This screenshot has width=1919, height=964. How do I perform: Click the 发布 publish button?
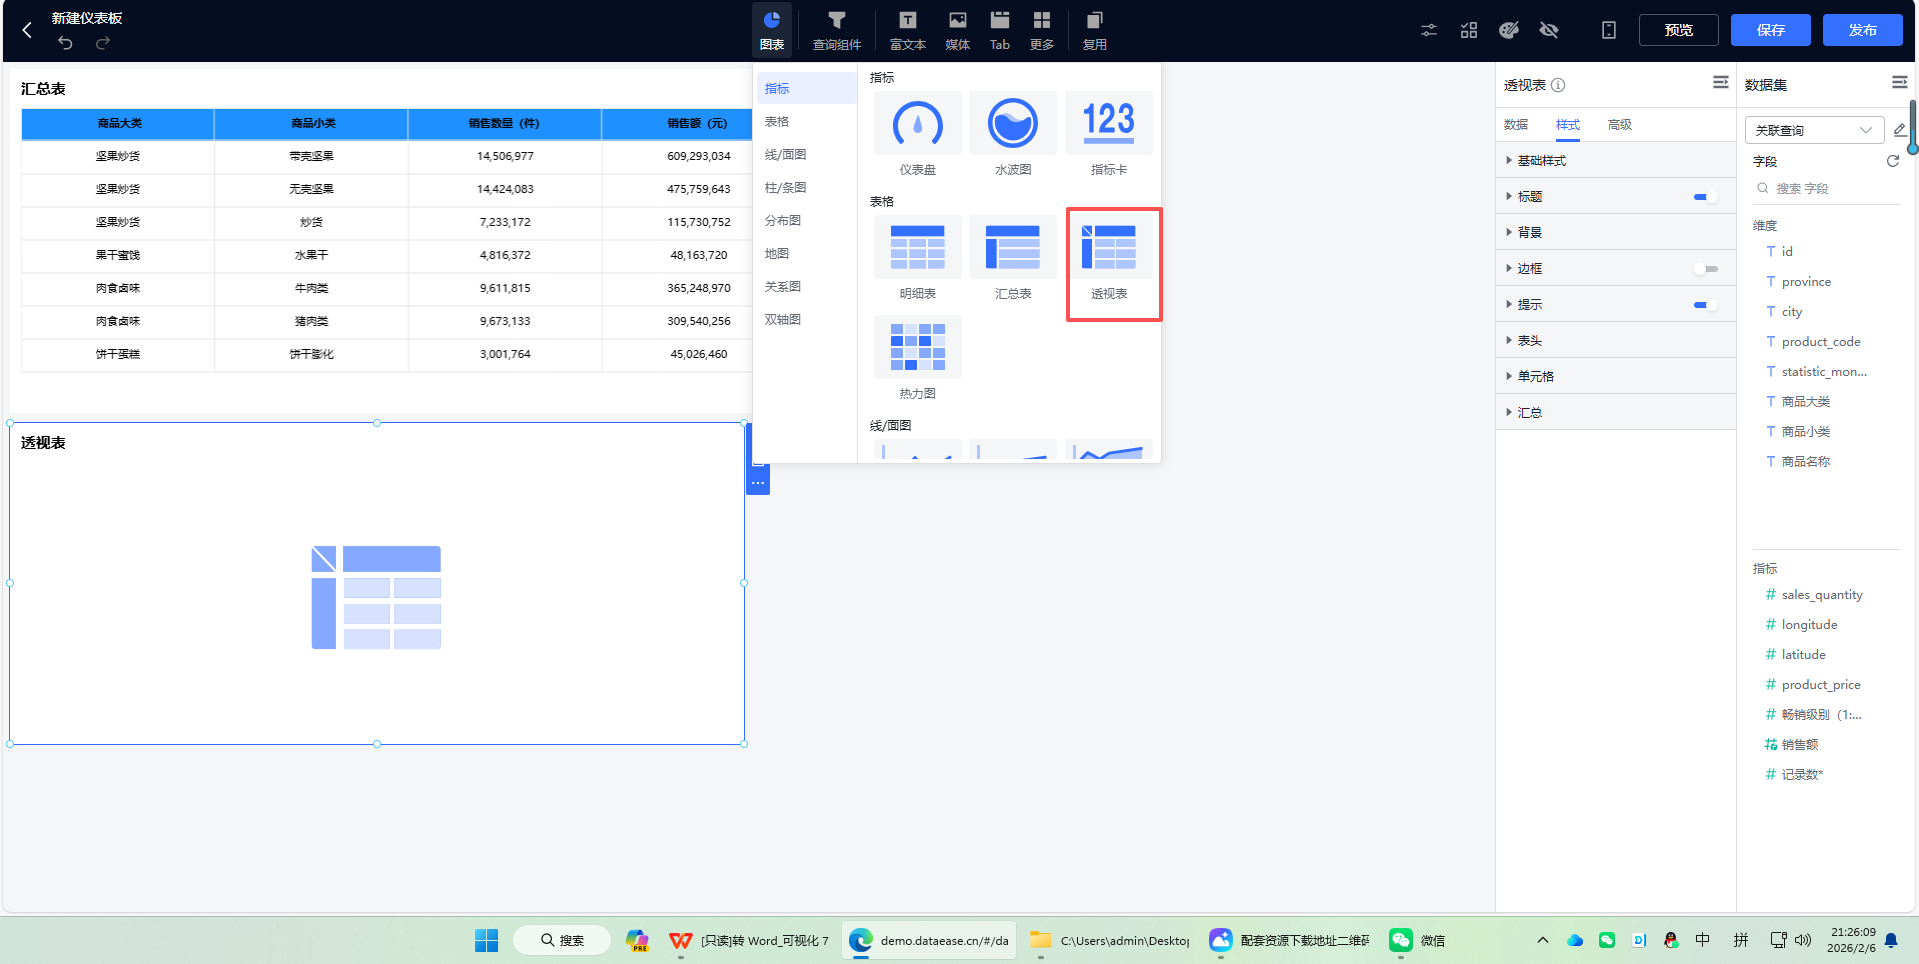click(x=1863, y=30)
